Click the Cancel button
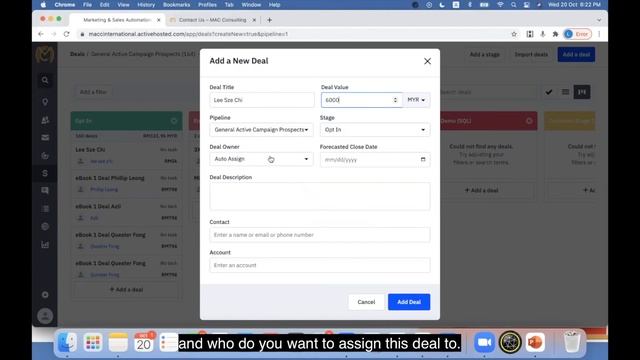640x360 pixels. coord(366,302)
